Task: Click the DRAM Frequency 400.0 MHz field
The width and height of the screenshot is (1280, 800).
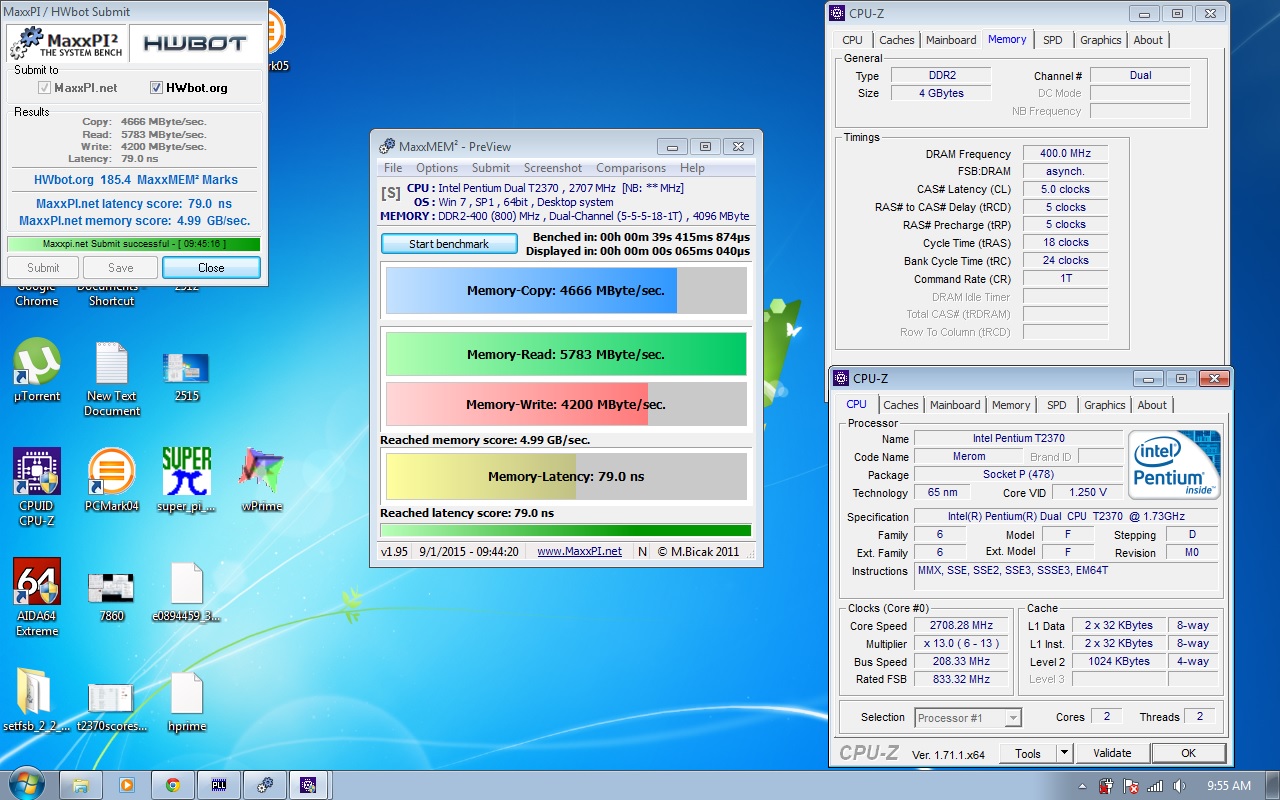Action: (x=1065, y=154)
